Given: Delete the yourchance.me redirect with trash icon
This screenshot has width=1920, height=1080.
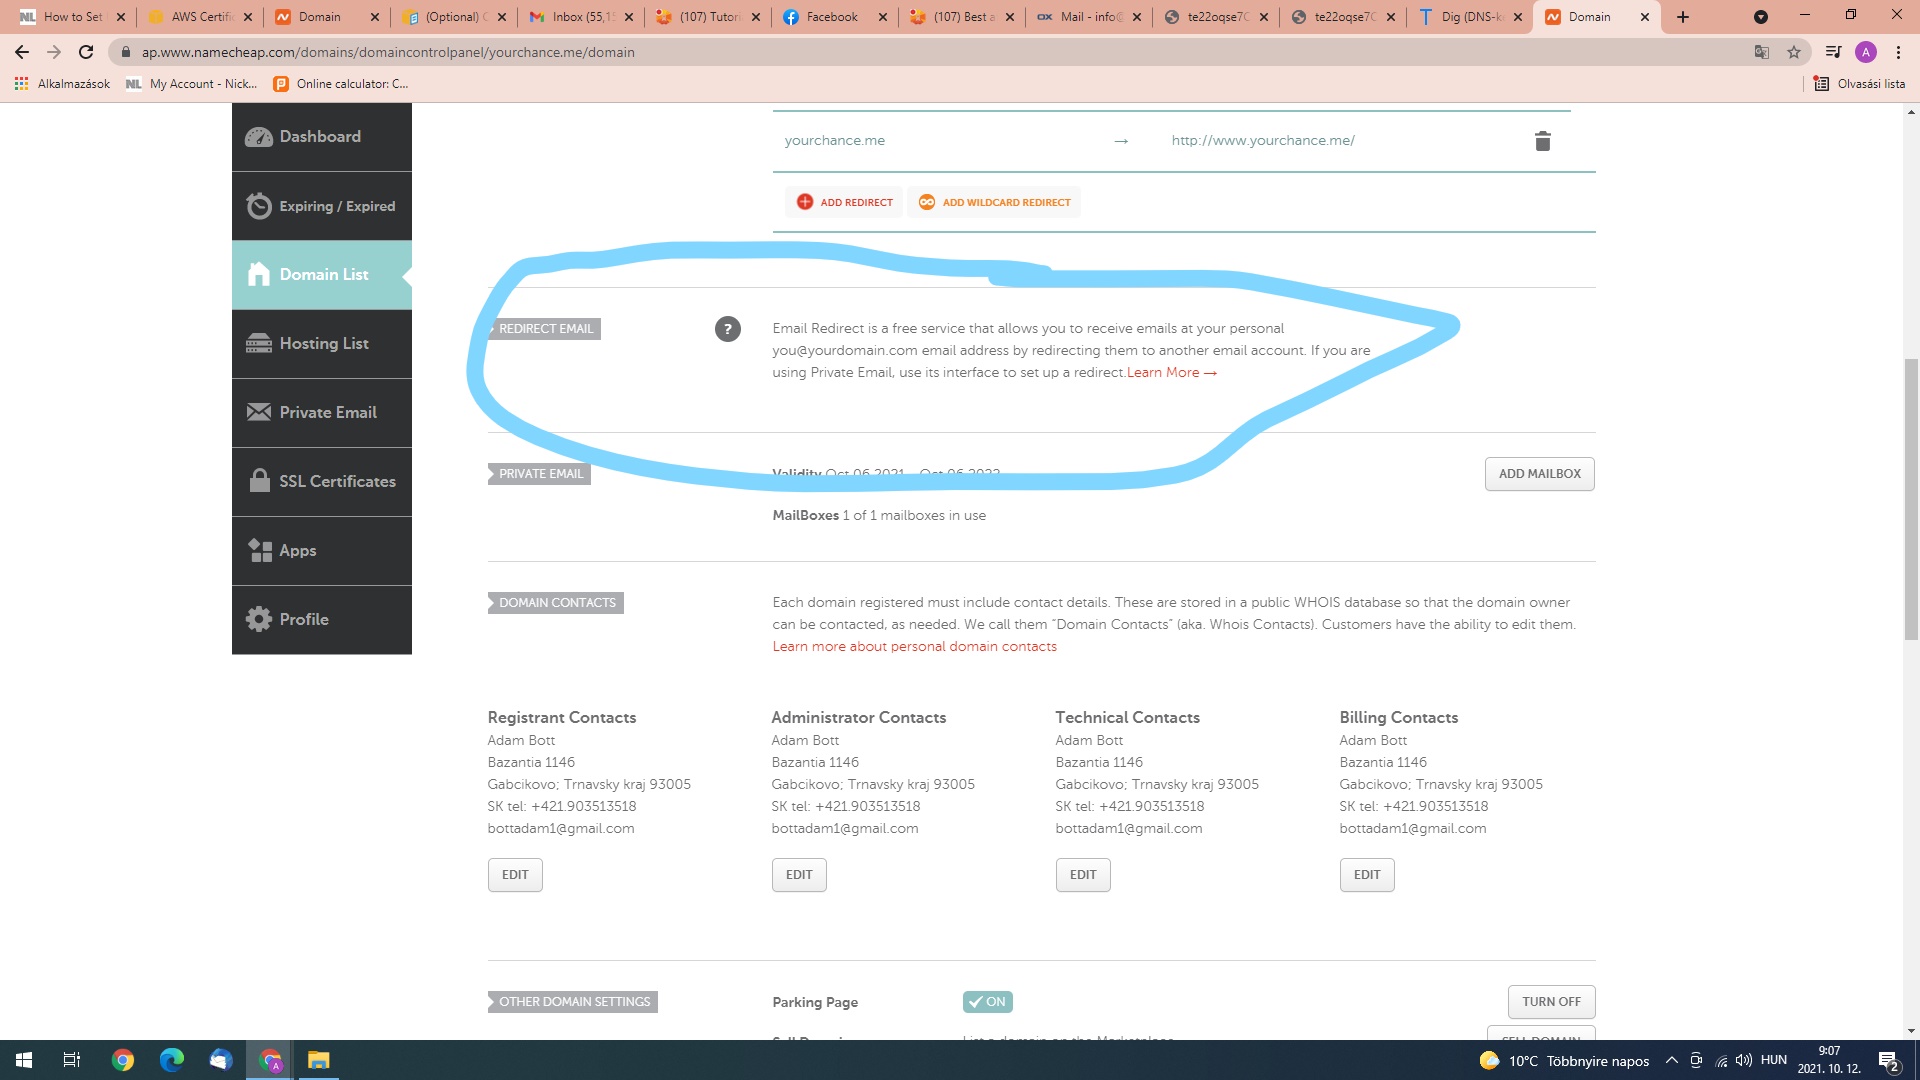Looking at the screenshot, I should [x=1542, y=141].
